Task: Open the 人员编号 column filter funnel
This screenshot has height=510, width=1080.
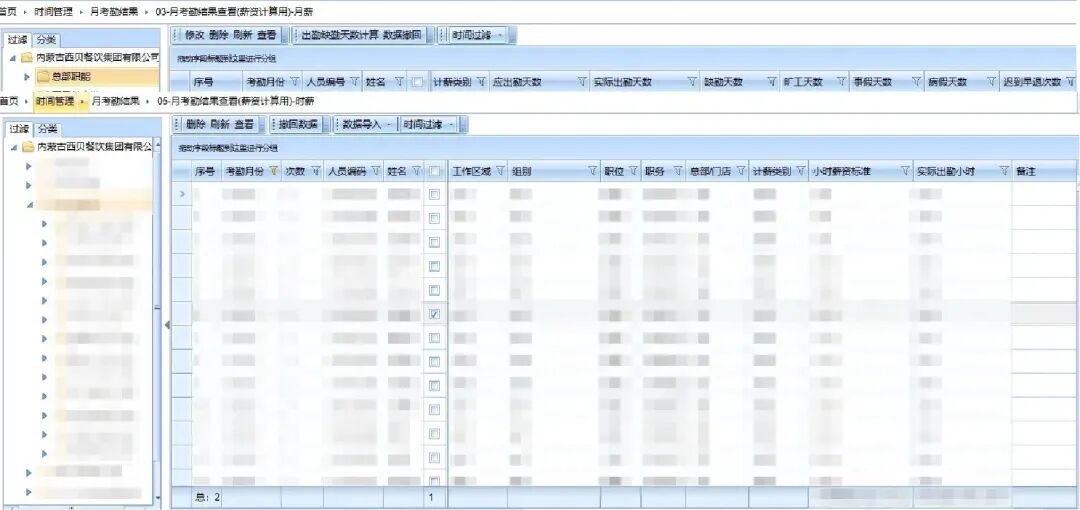Action: point(354,82)
